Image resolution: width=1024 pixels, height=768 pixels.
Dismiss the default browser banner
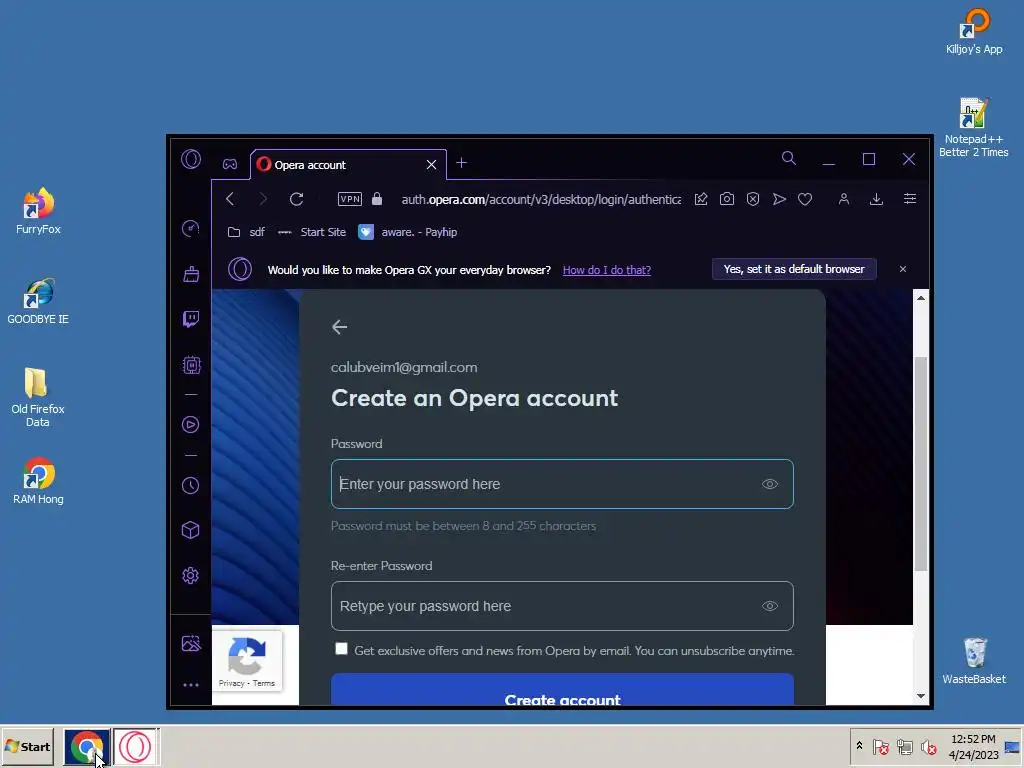(903, 269)
